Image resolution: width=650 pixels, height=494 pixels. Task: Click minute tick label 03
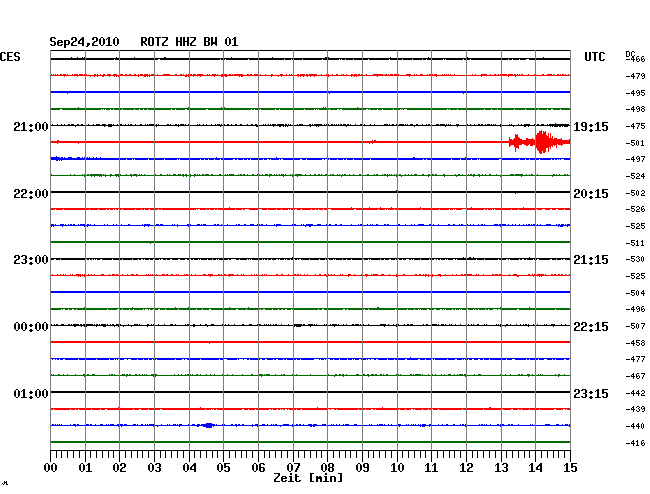154,468
